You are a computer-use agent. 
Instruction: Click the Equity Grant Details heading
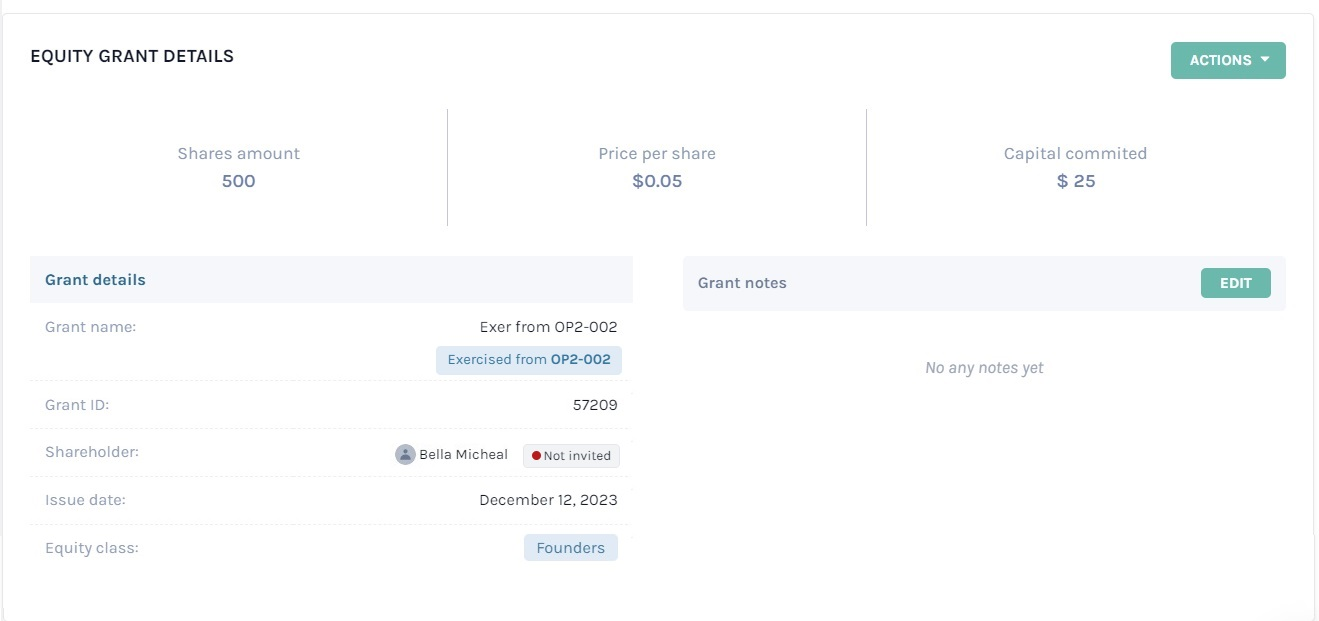pyautogui.click(x=132, y=57)
